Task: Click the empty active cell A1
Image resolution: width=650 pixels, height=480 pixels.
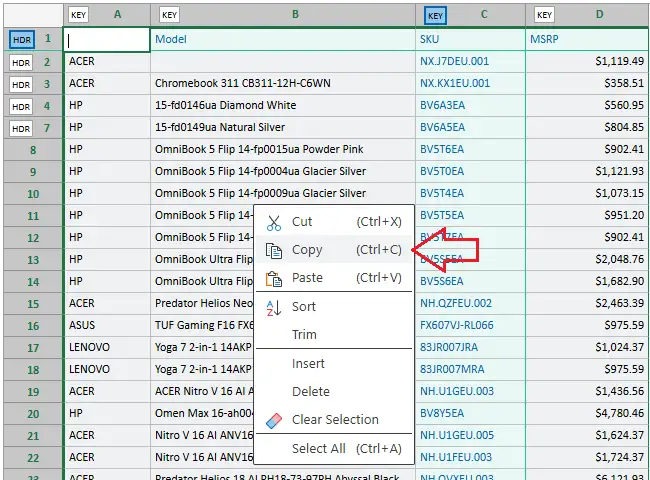Action: pyautogui.click(x=107, y=40)
